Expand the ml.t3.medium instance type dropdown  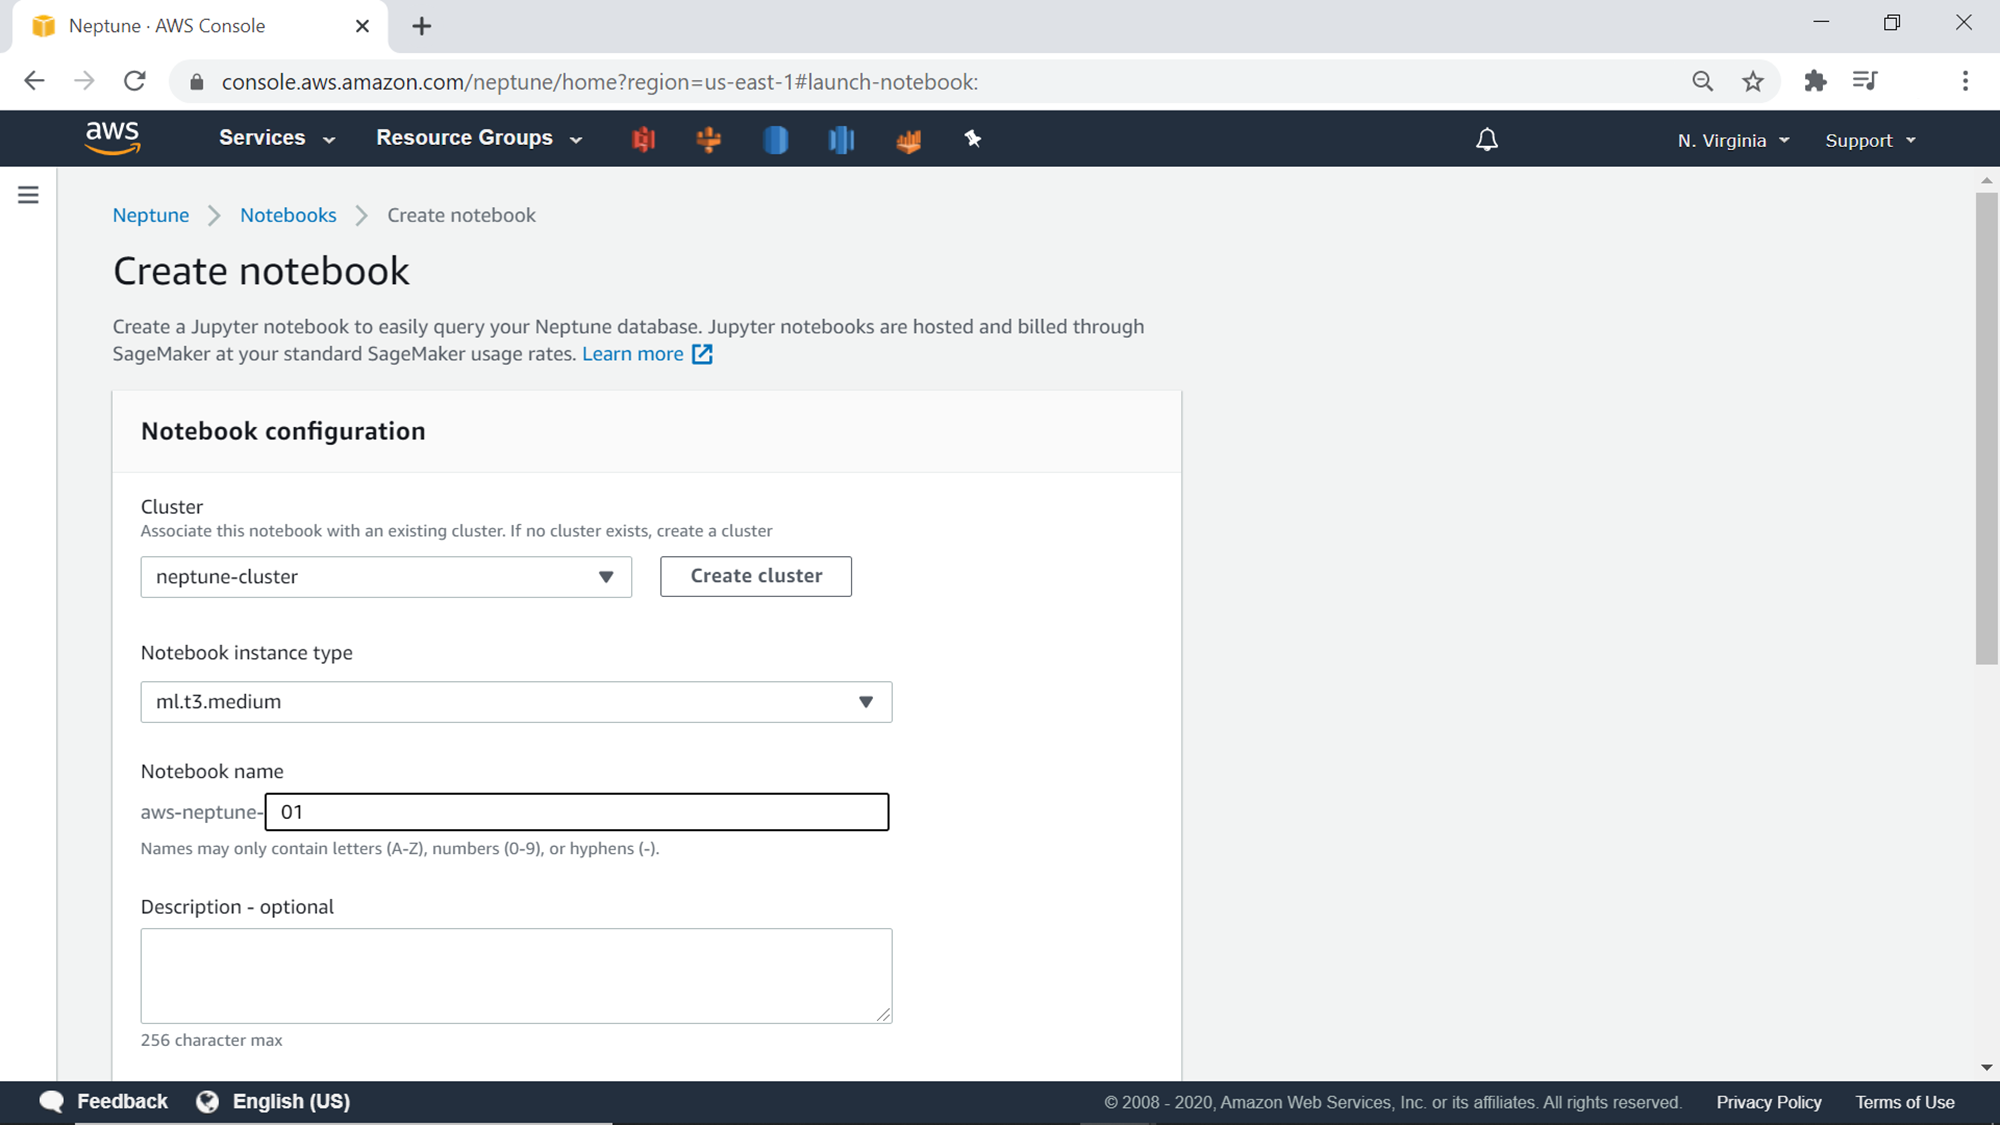516,702
